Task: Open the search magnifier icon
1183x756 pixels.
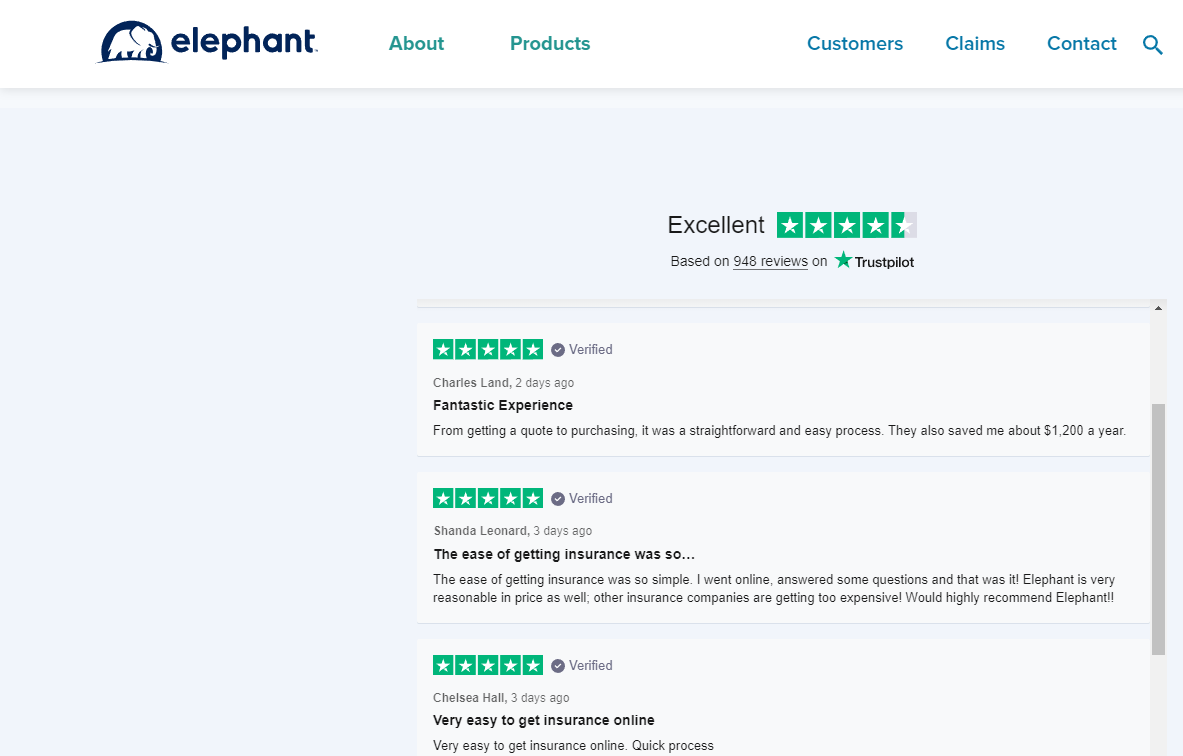Action: coord(1153,45)
